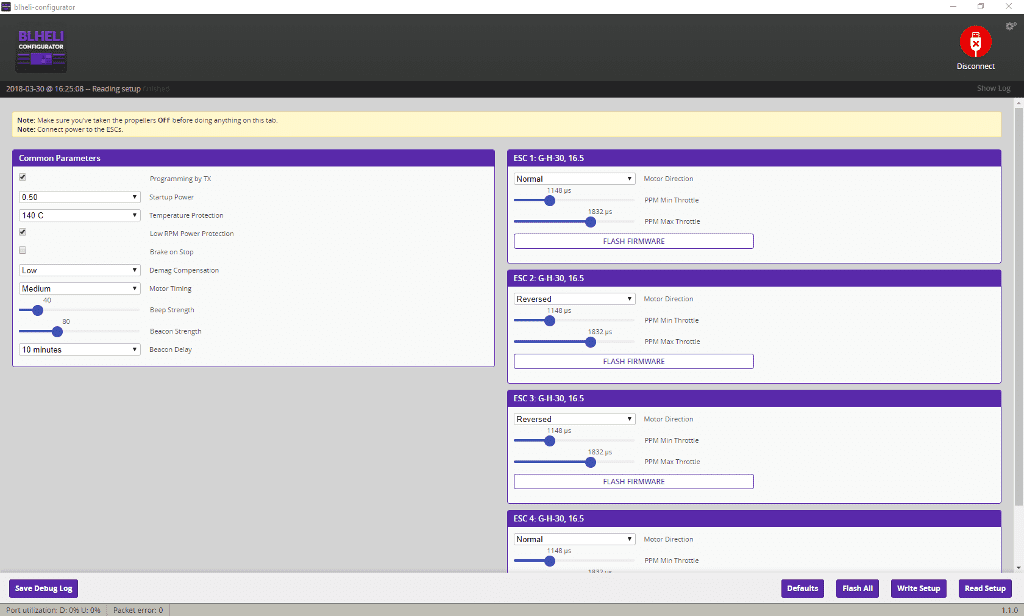1024x616 pixels.
Task: Click the propellers Off warning note
Action: pos(147,120)
